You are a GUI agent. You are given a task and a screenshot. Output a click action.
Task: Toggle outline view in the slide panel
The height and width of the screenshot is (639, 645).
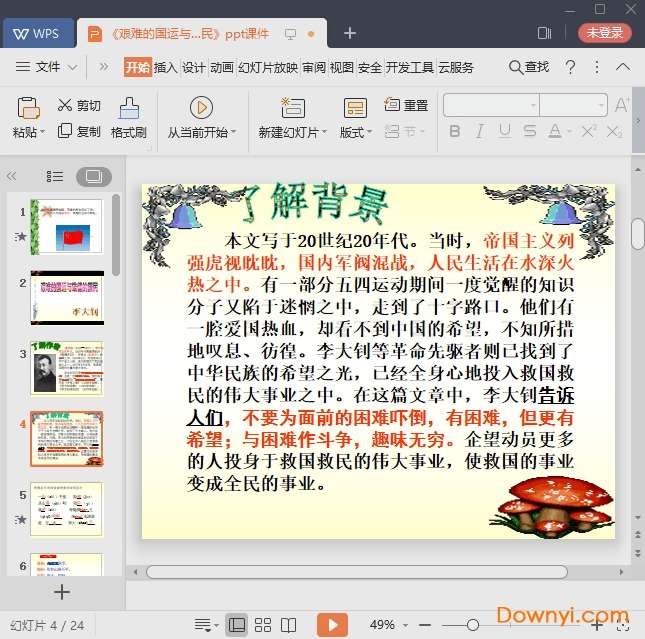point(55,176)
